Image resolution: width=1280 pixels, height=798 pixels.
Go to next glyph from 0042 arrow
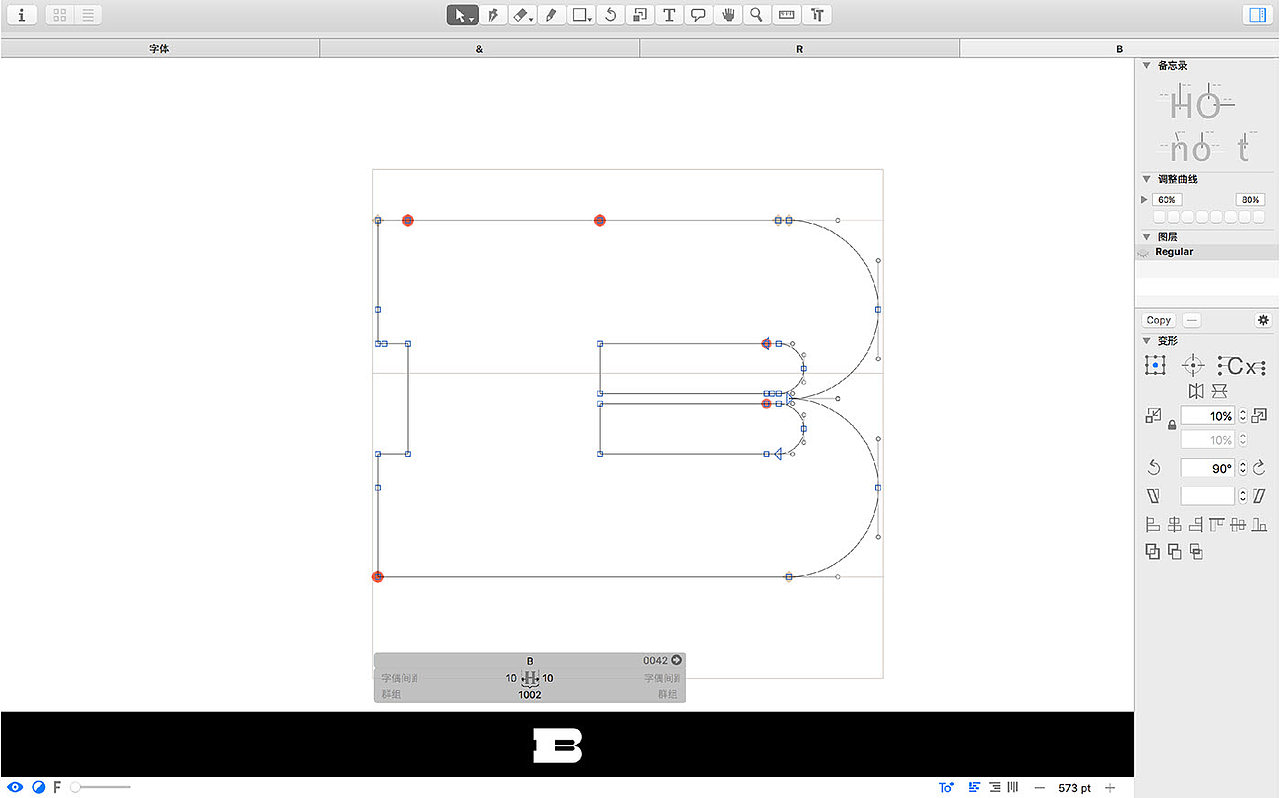point(677,660)
